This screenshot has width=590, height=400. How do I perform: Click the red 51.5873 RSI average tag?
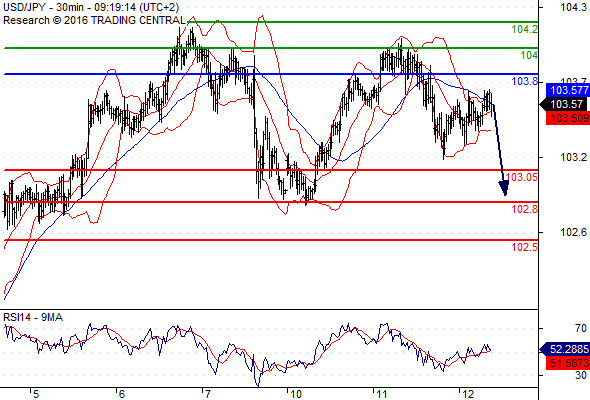[x=567, y=363]
